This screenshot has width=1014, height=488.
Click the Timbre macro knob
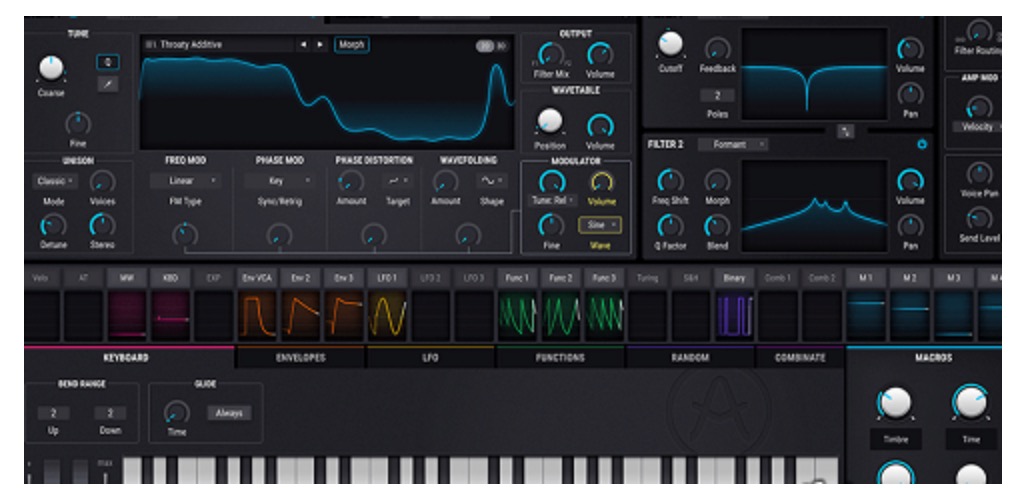[896, 403]
